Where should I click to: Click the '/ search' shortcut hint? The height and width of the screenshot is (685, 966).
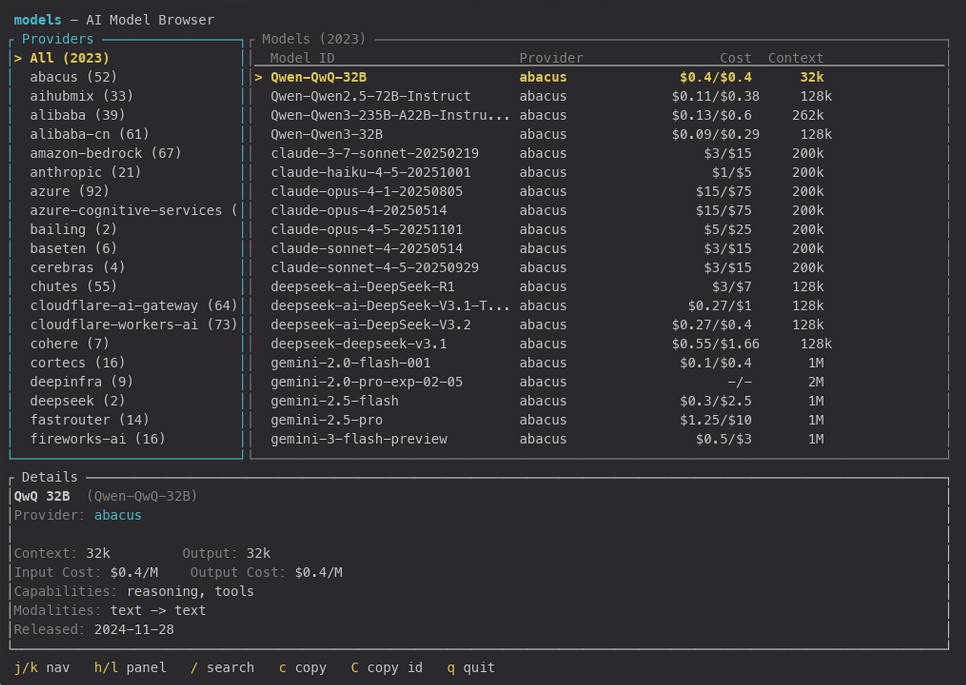[222, 667]
